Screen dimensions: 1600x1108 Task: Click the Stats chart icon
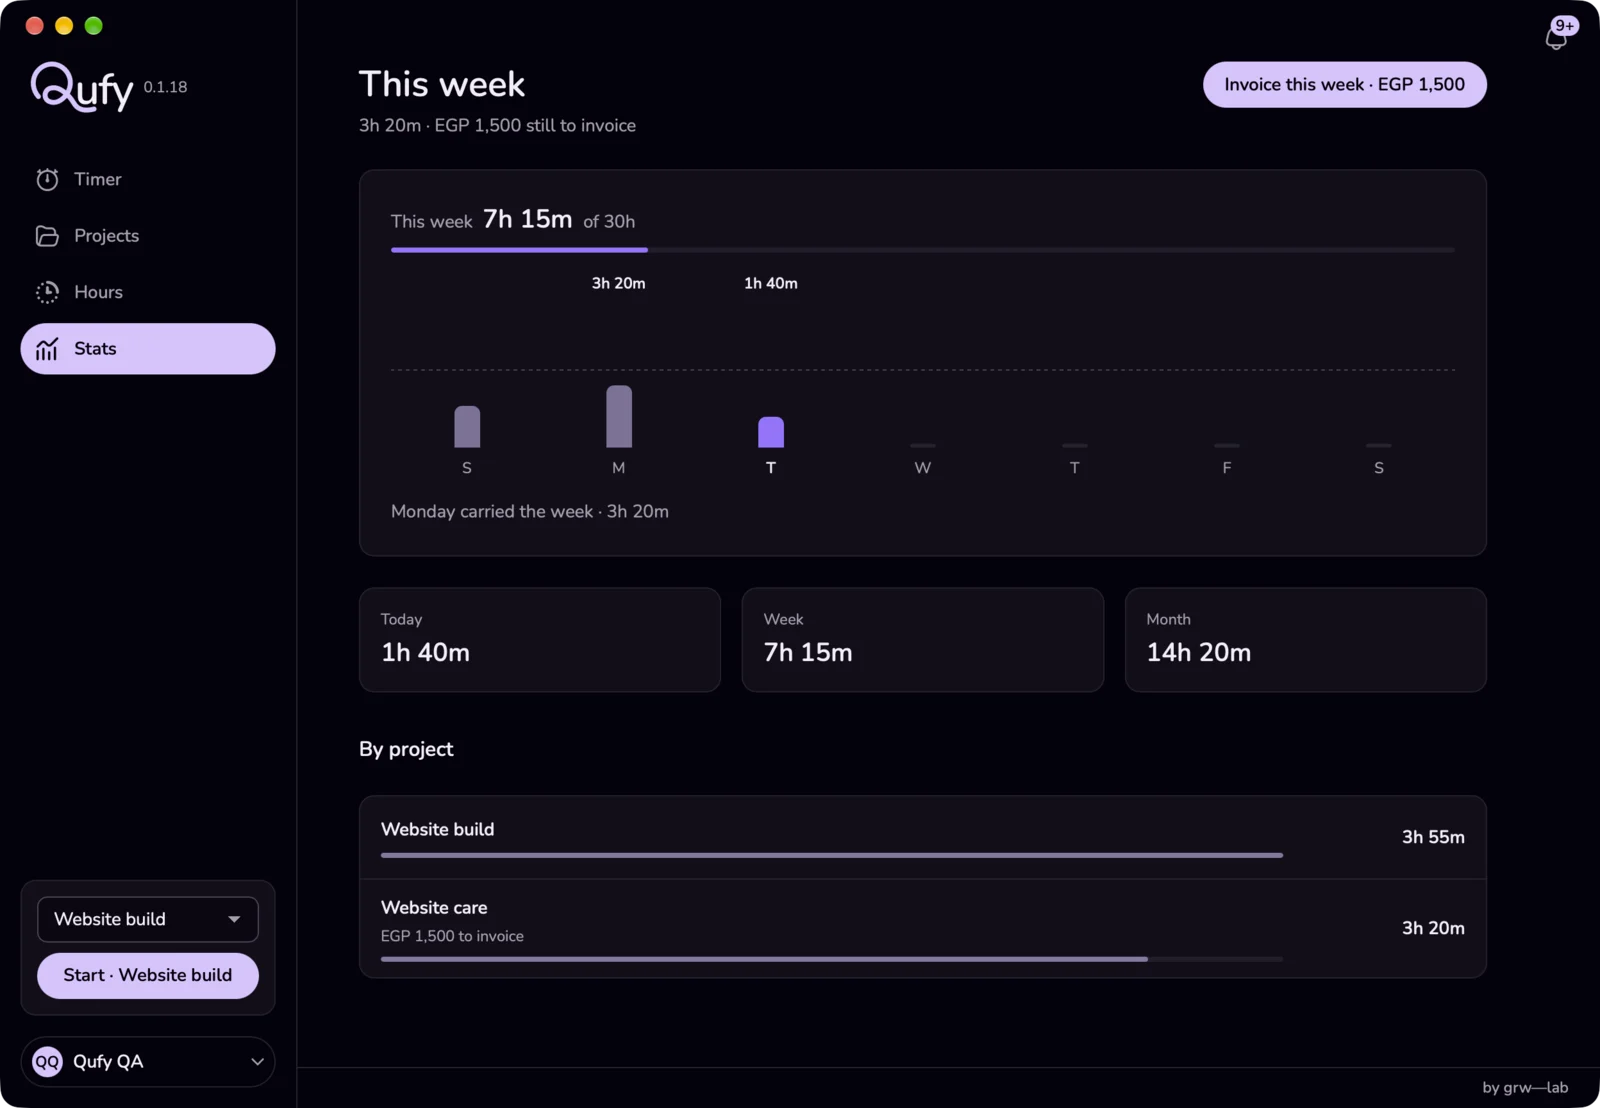pos(47,349)
